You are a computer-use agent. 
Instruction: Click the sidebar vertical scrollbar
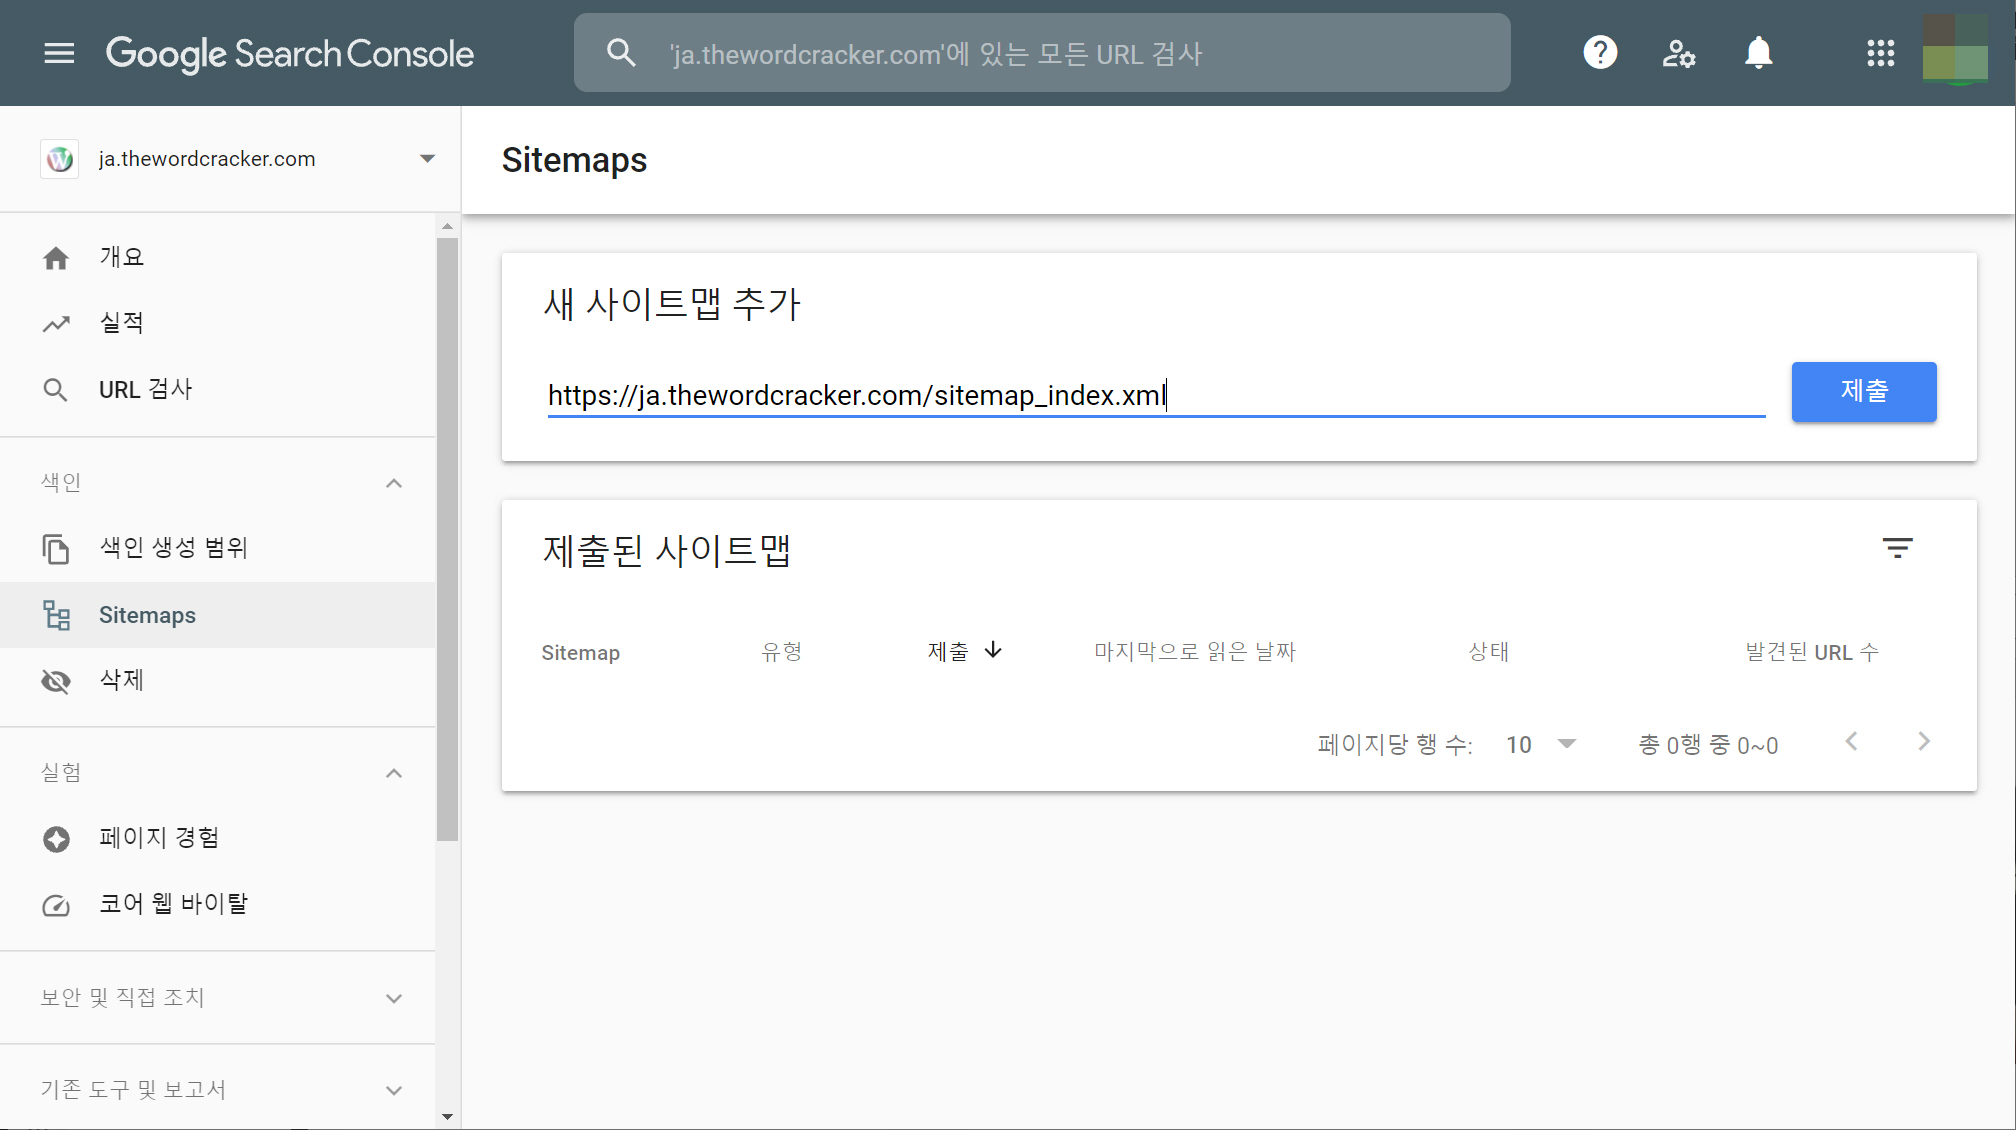(x=447, y=540)
